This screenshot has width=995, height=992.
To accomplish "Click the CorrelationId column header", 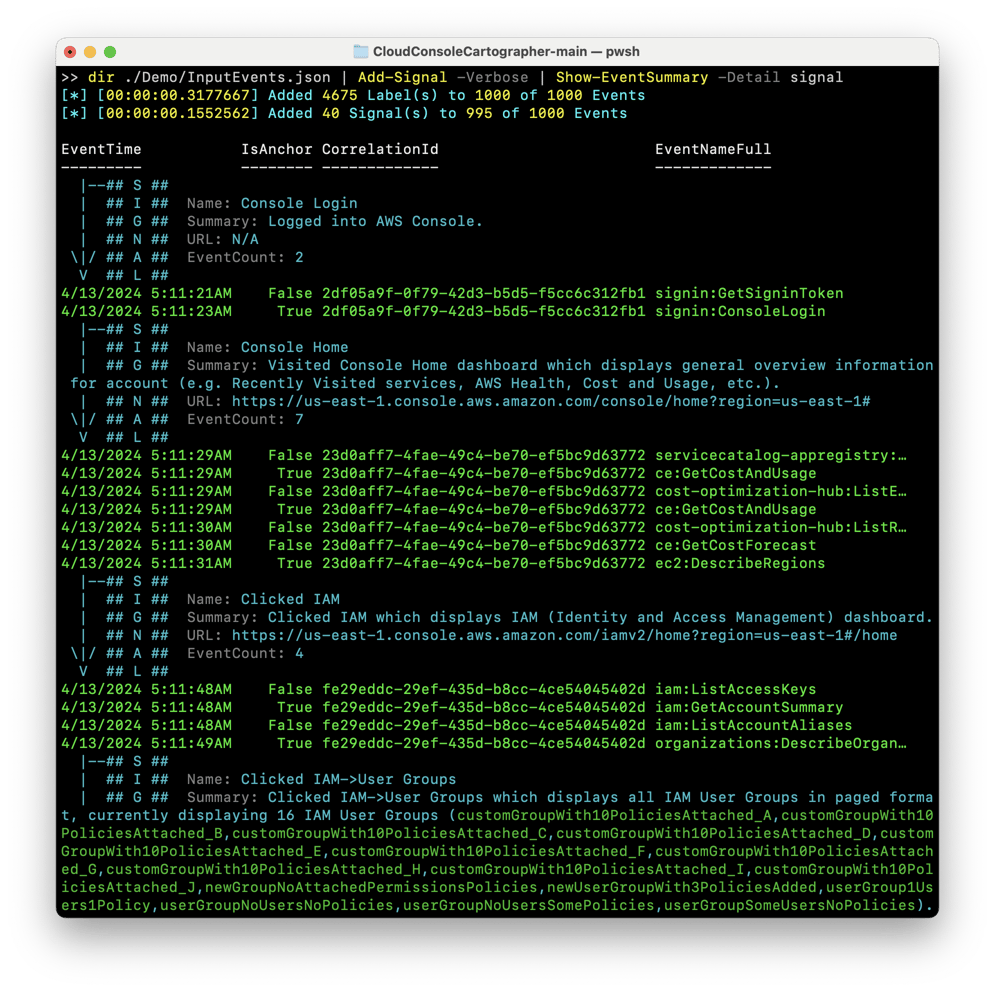I will click(377, 148).
